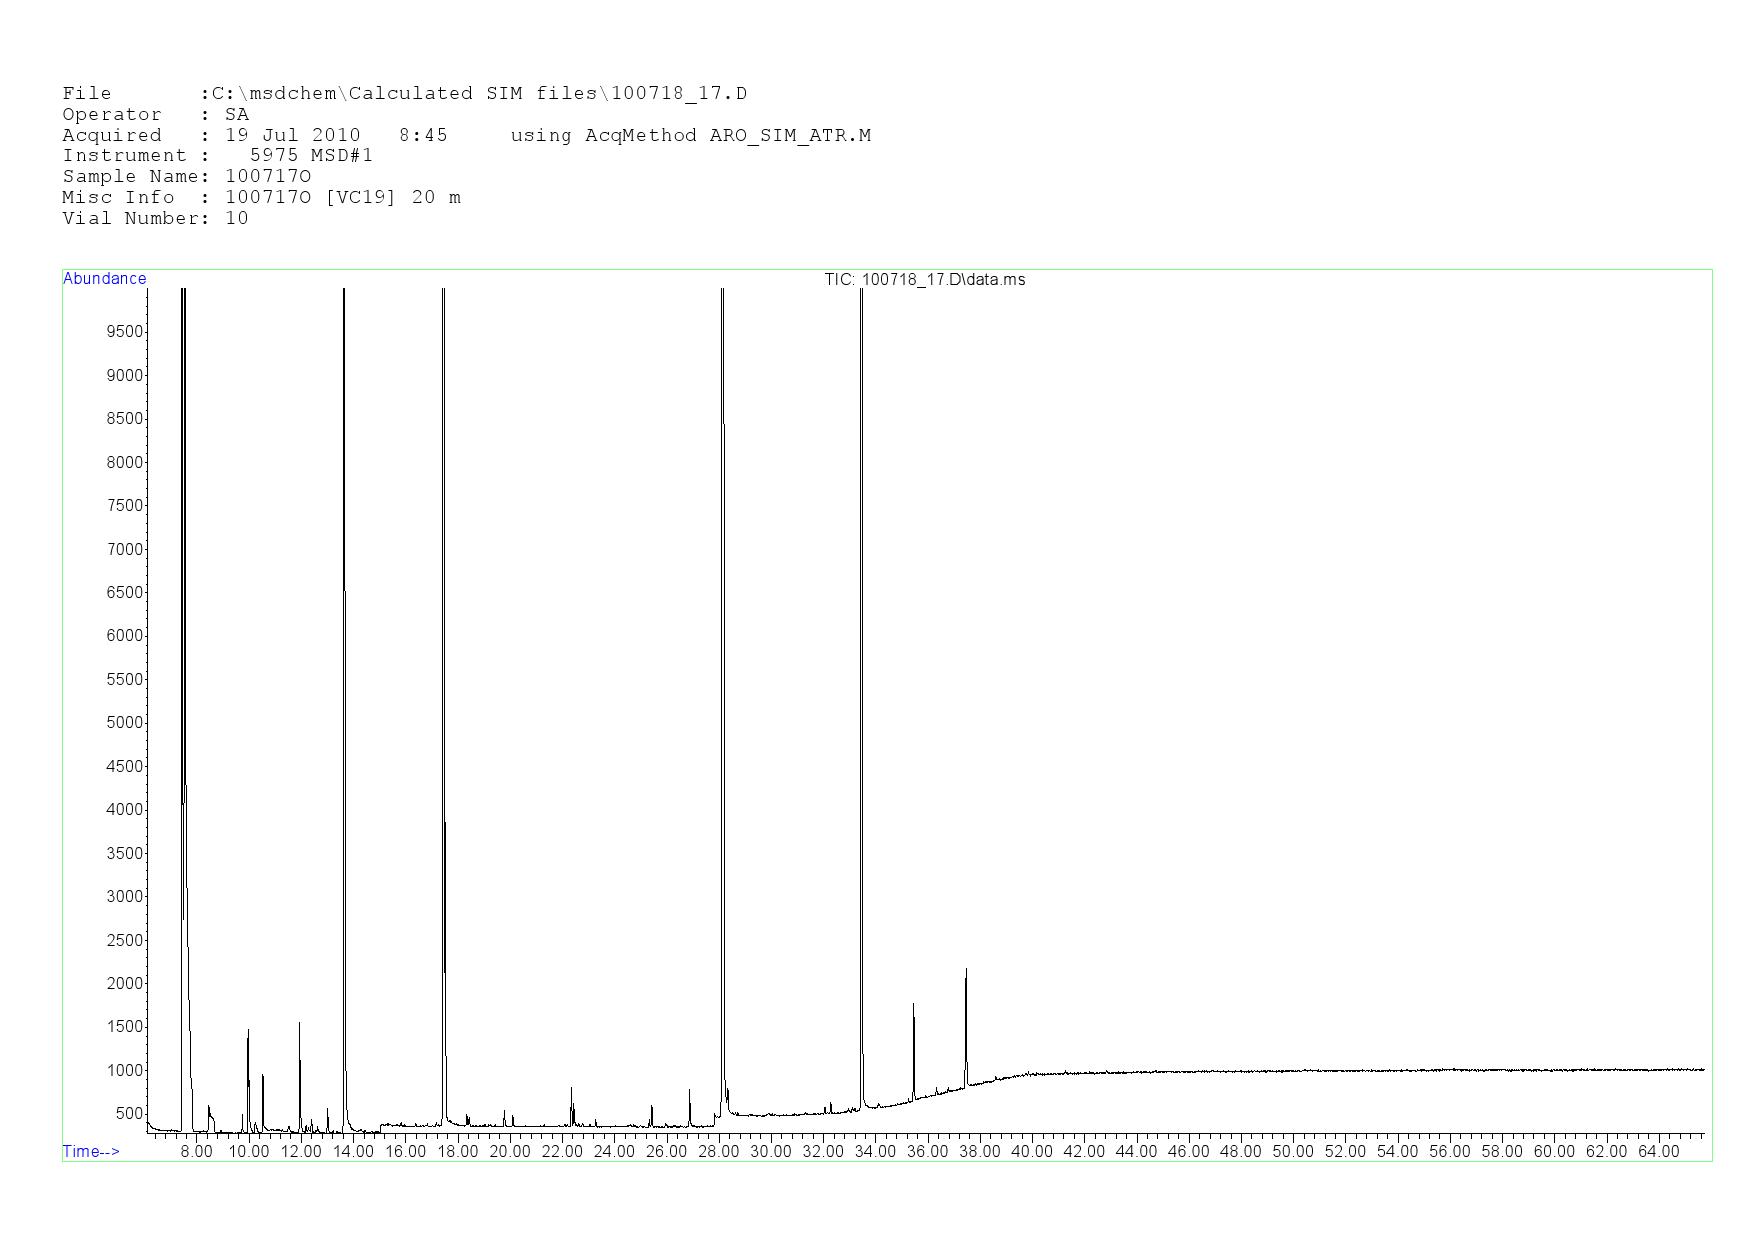Click the 64.00 time axis label
This screenshot has width=1754, height=1240.
click(1658, 1152)
